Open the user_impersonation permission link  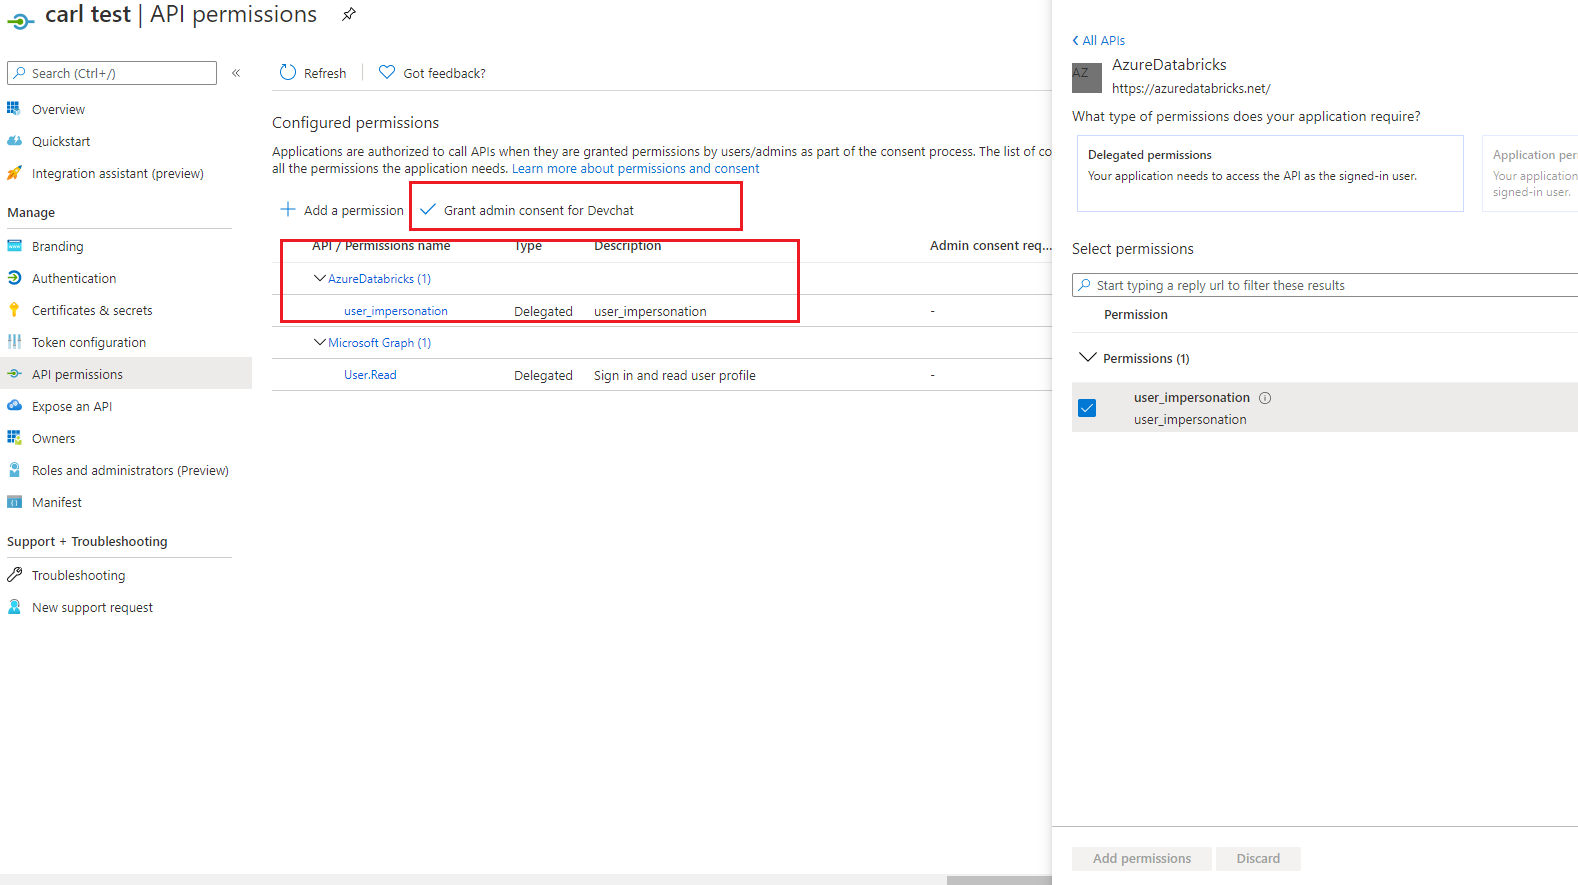click(396, 311)
